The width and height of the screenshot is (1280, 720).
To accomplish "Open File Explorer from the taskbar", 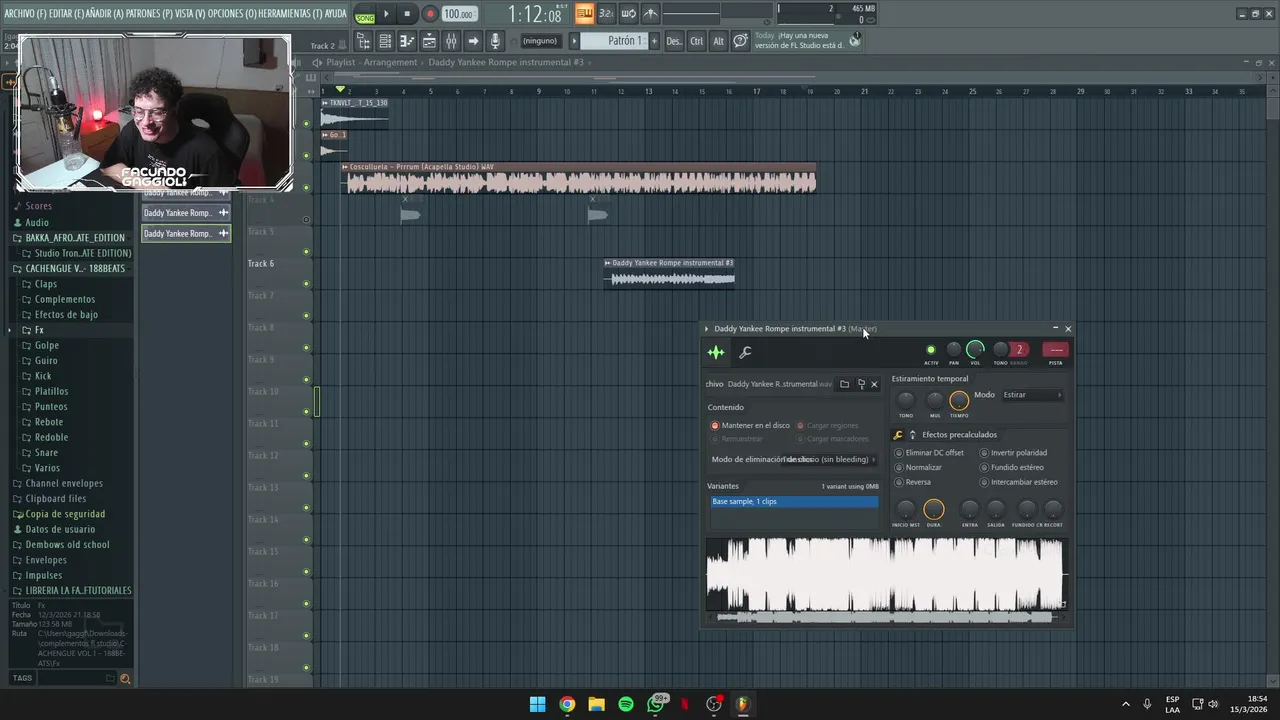I will click(x=596, y=704).
